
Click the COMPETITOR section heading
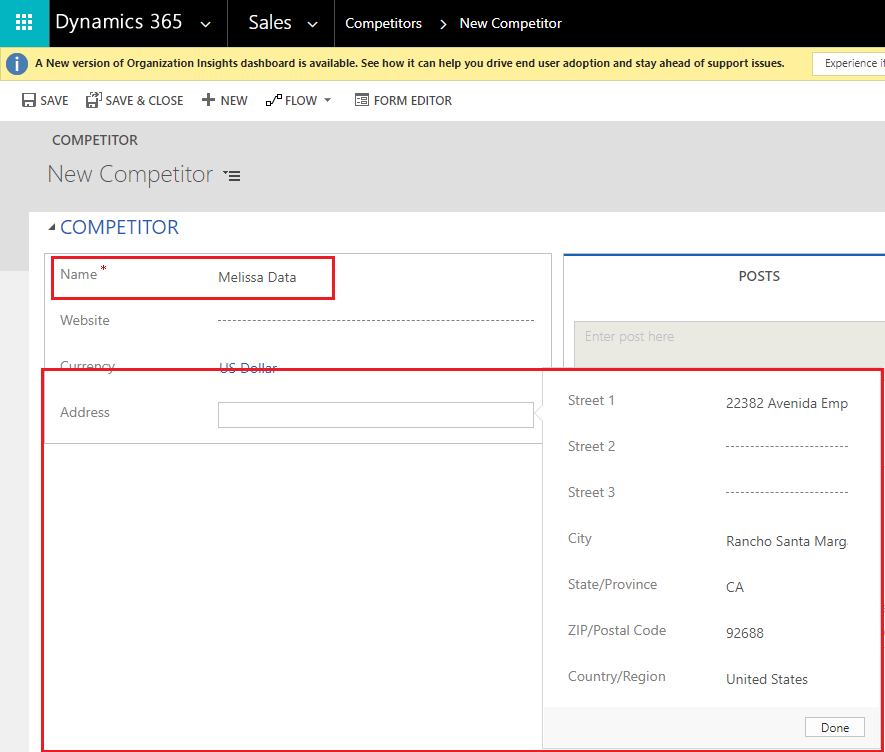(119, 227)
